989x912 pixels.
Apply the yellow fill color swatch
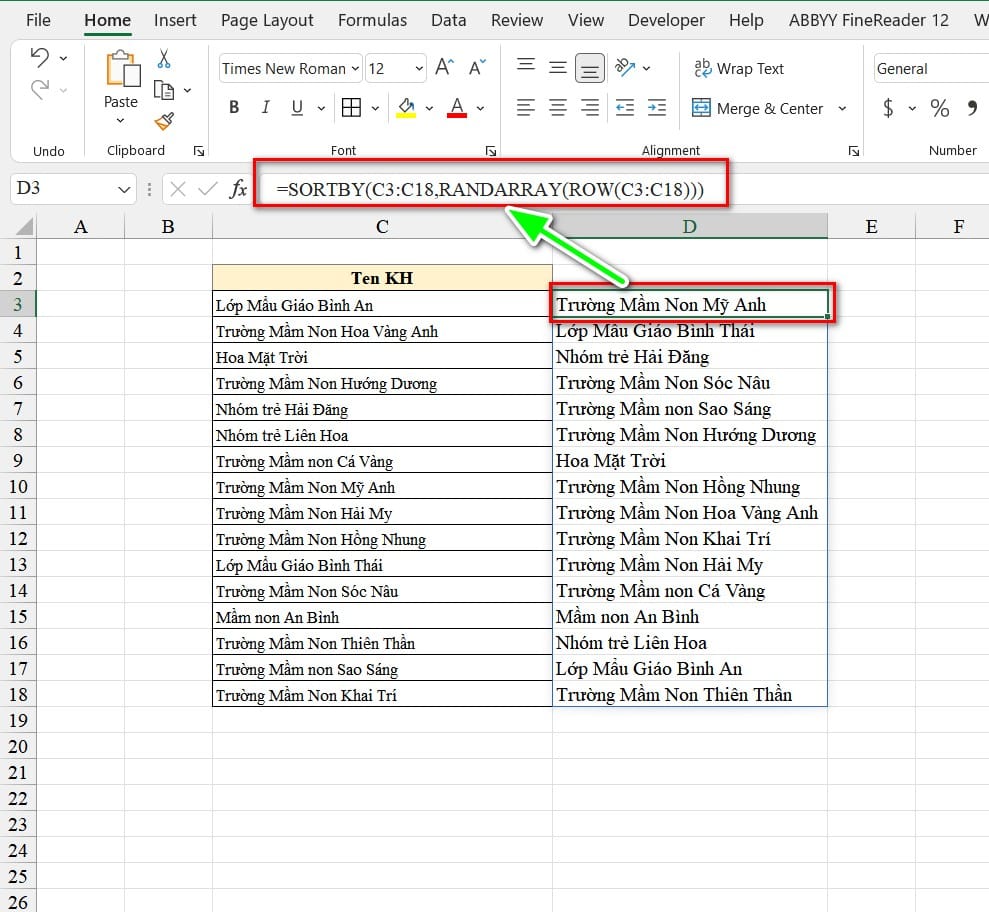(406, 108)
